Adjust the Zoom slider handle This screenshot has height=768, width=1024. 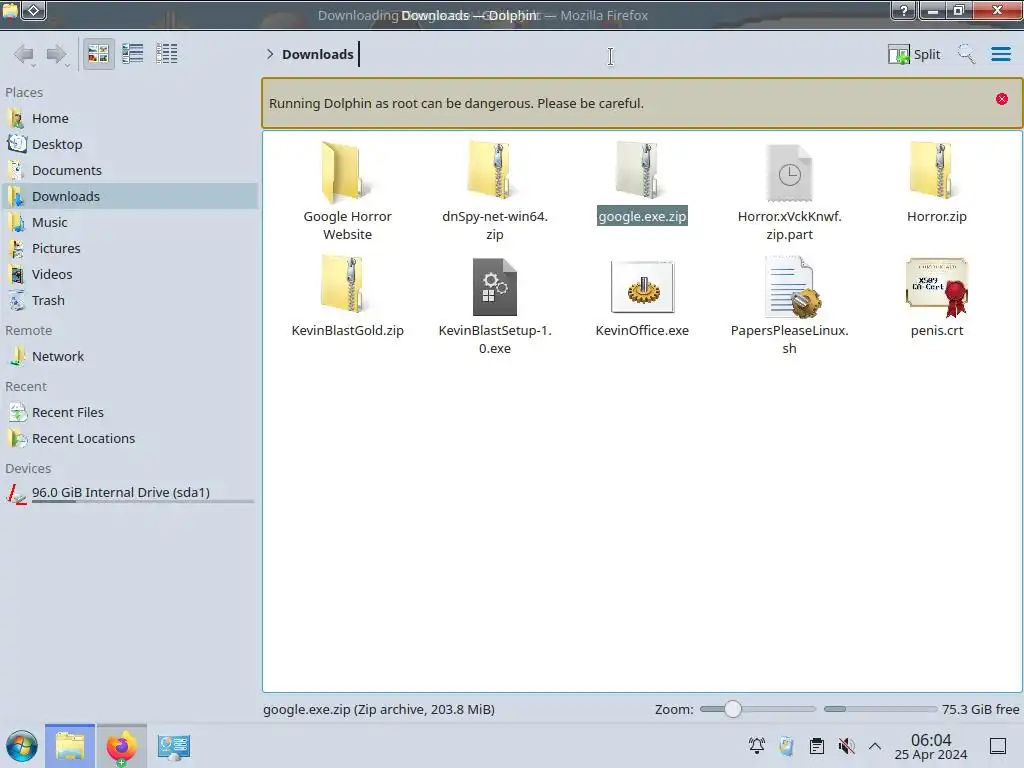click(x=733, y=709)
